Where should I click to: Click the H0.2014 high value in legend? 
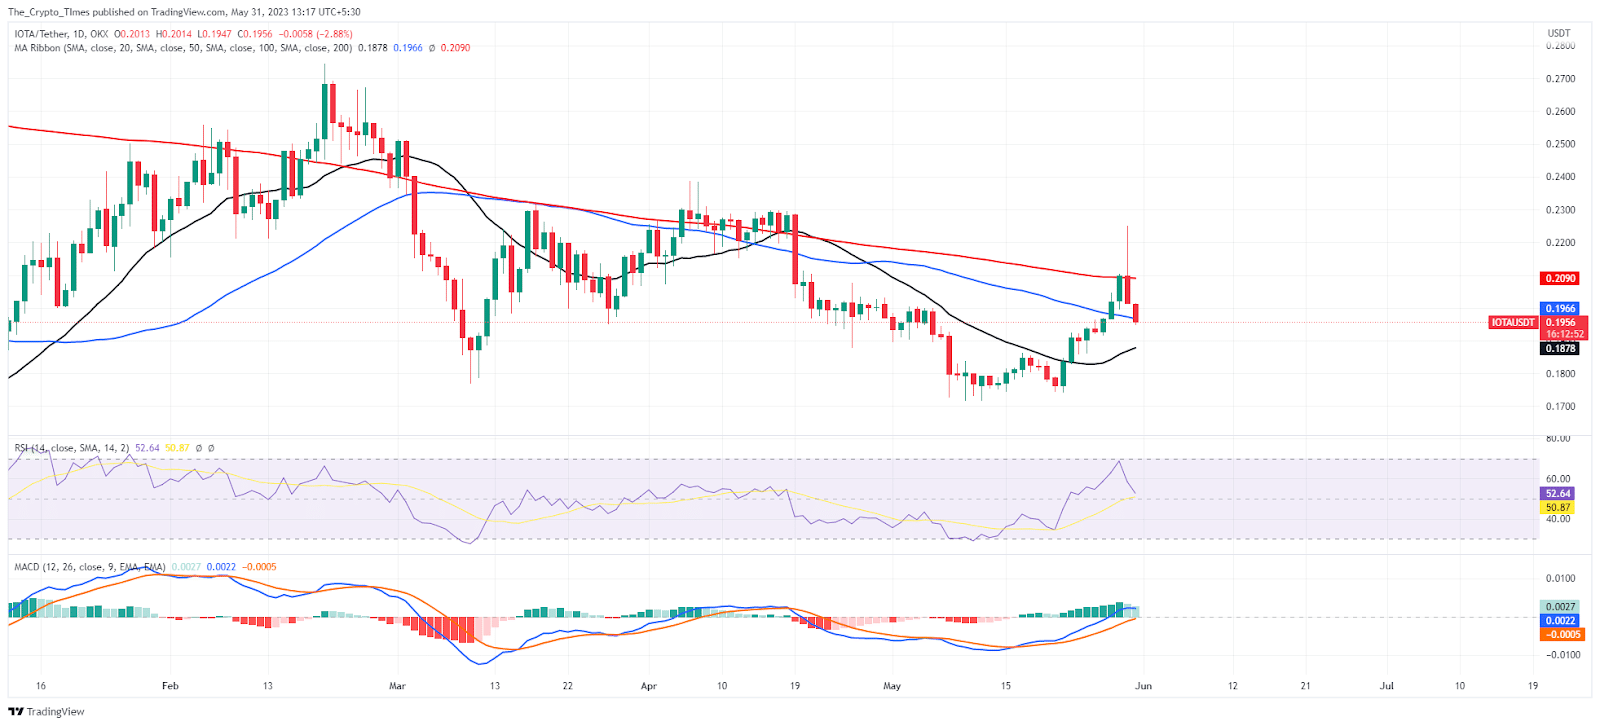[x=174, y=34]
